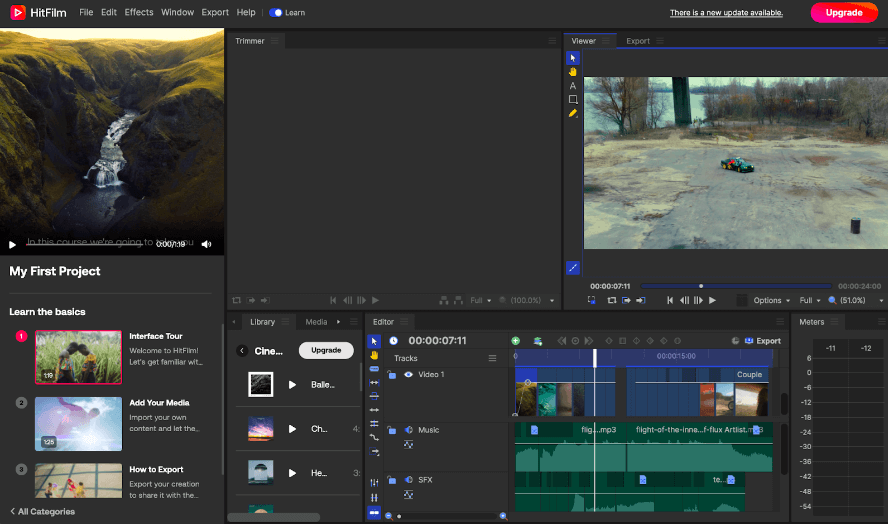
Task: Zoom out the timeline with minus magnifier
Action: coord(388,516)
